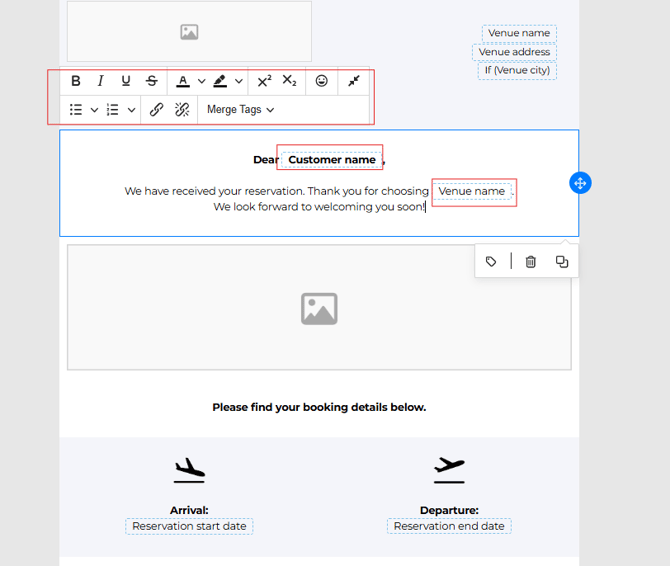Apply superscript formatting
The height and width of the screenshot is (566, 670).
[264, 81]
